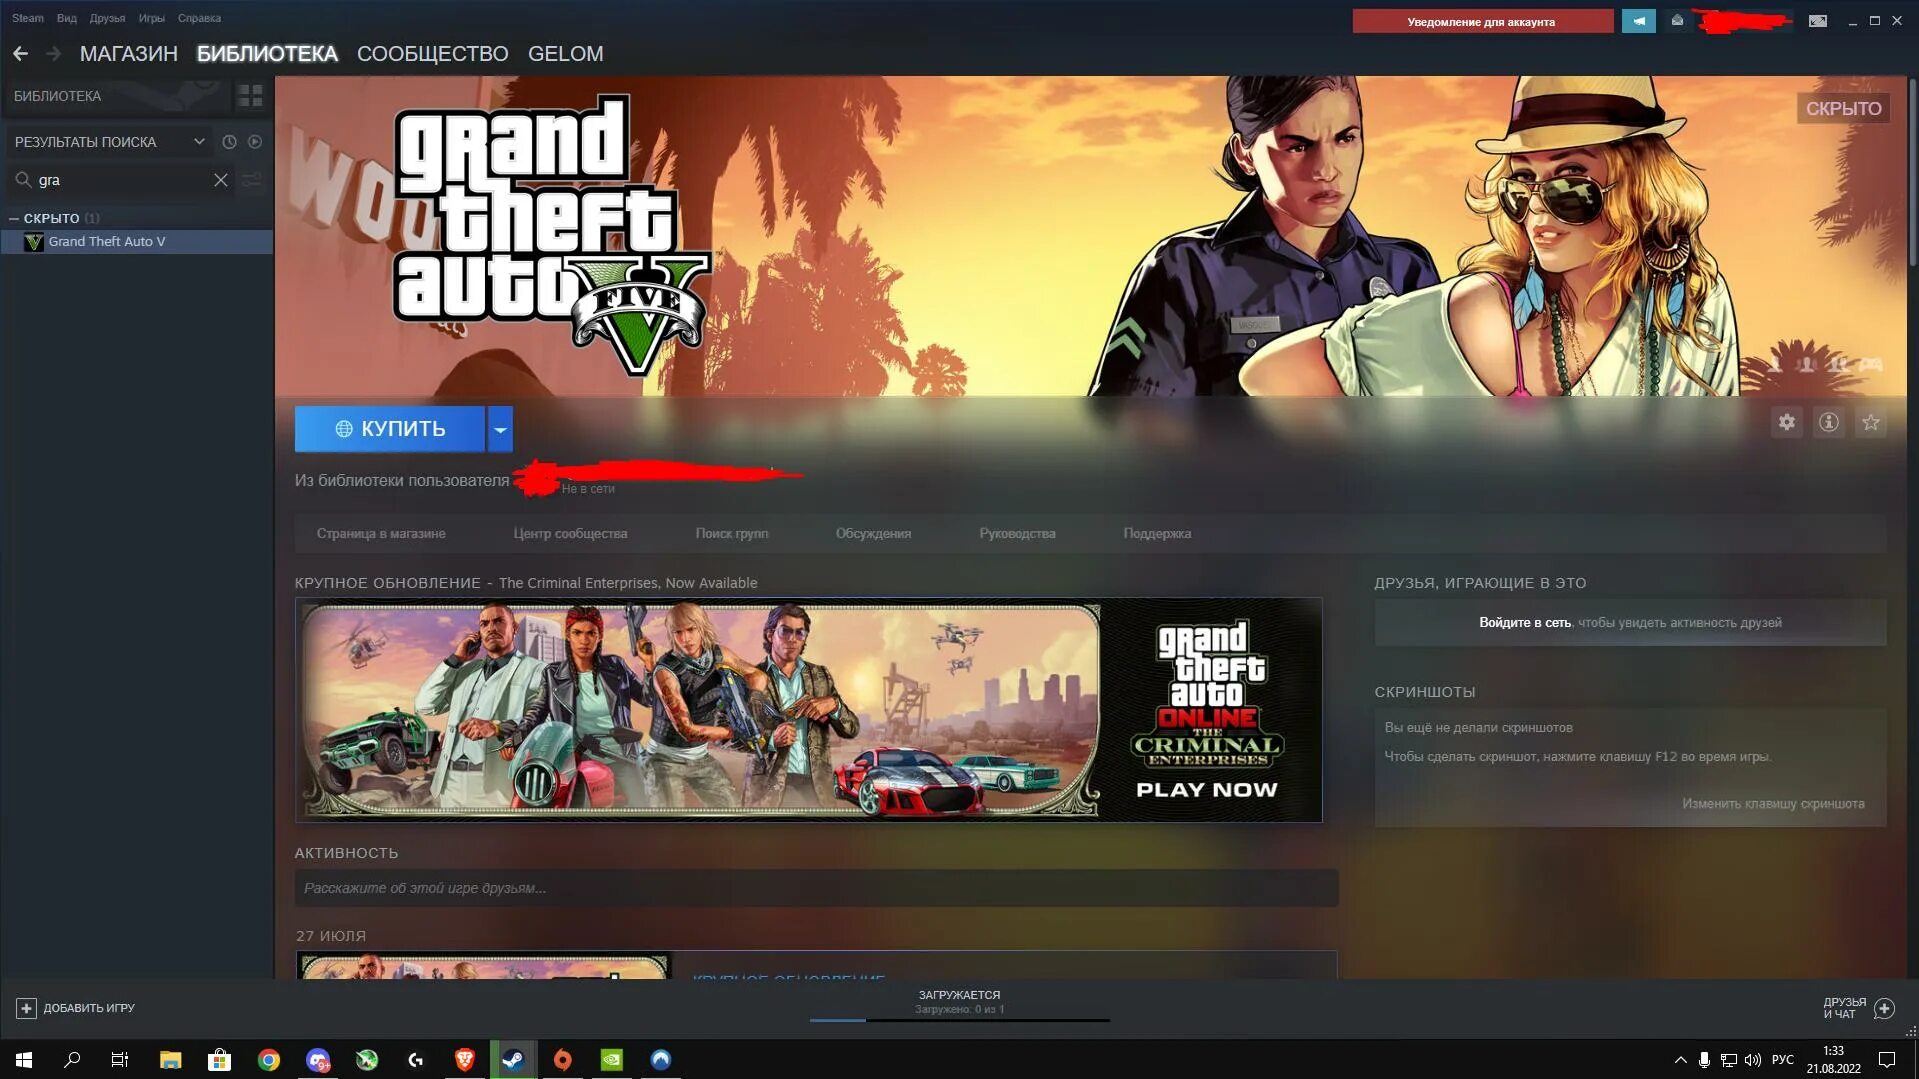Open Logitech G HUB from taskbar
This screenshot has height=1079, width=1919.
(416, 1060)
